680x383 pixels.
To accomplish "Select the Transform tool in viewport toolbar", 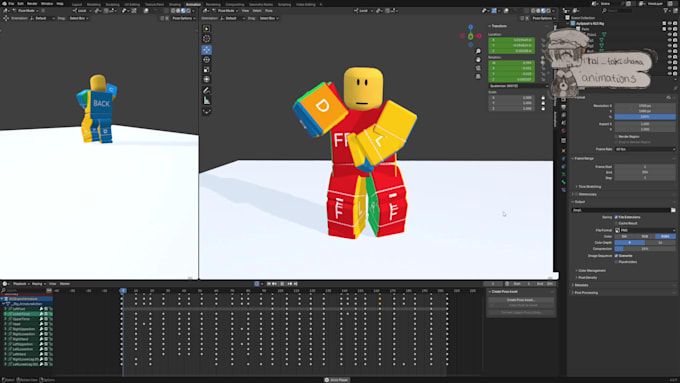I will 206,79.
